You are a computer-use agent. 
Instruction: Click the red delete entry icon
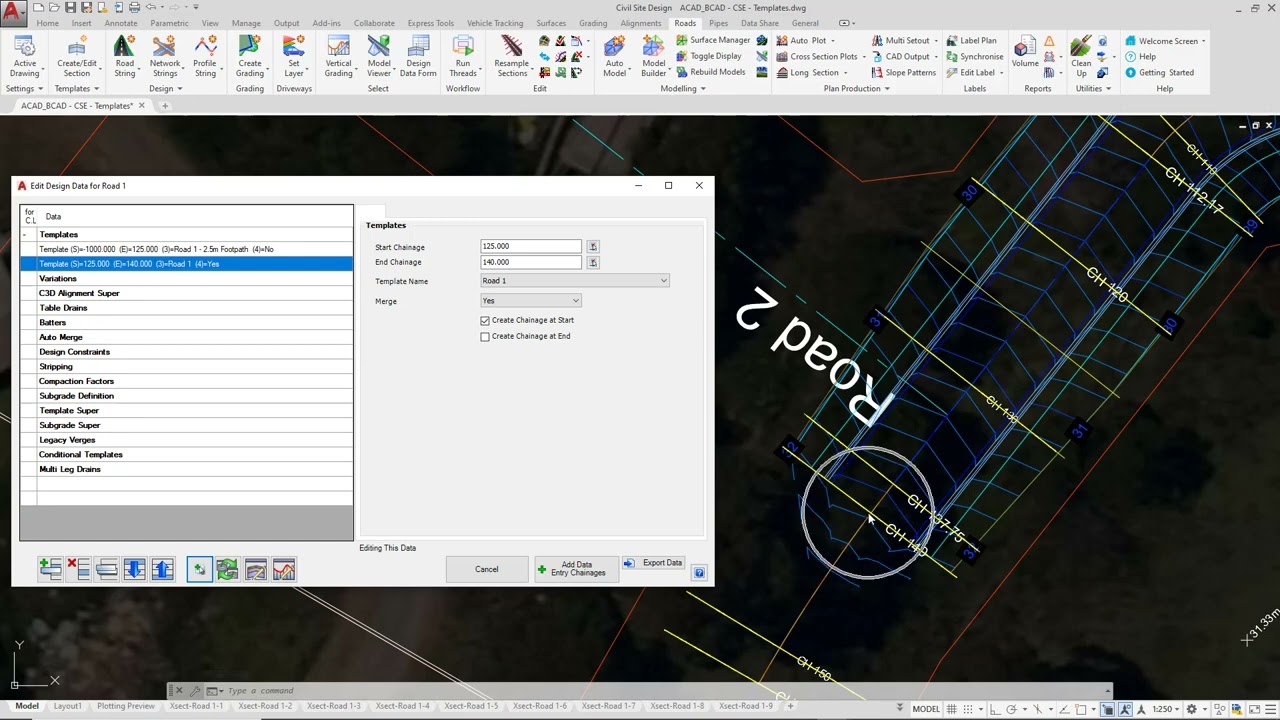point(72,568)
